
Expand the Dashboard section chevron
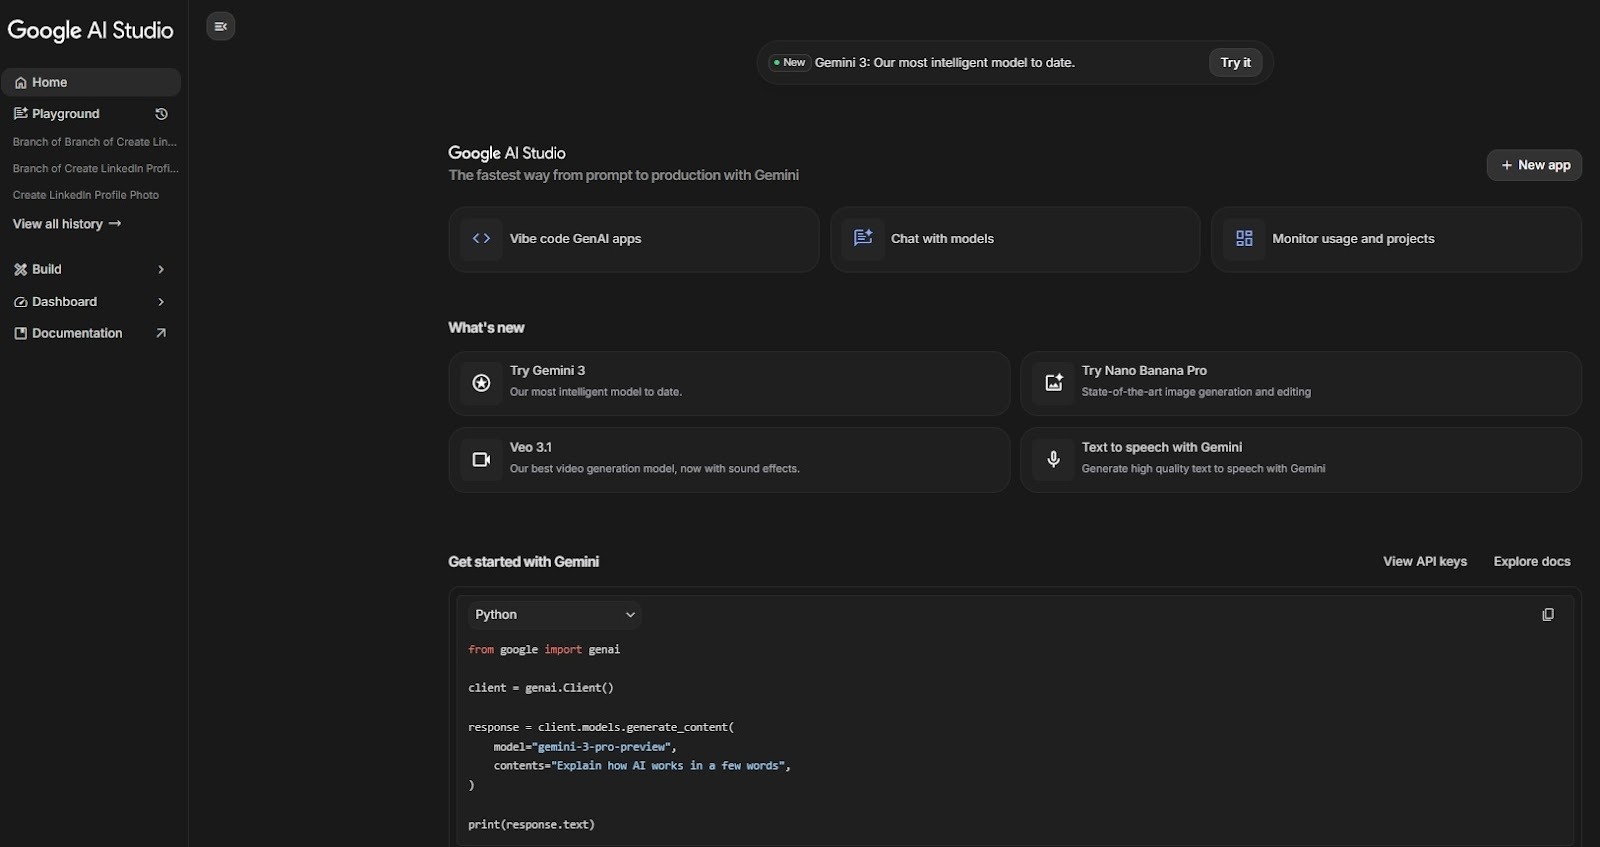pos(161,302)
